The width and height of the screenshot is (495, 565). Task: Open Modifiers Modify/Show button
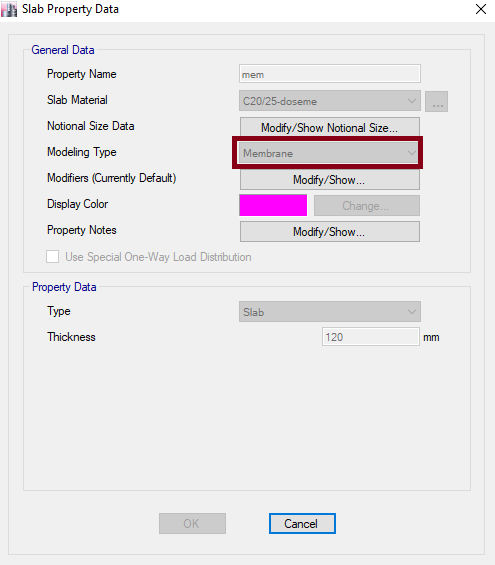click(x=330, y=179)
